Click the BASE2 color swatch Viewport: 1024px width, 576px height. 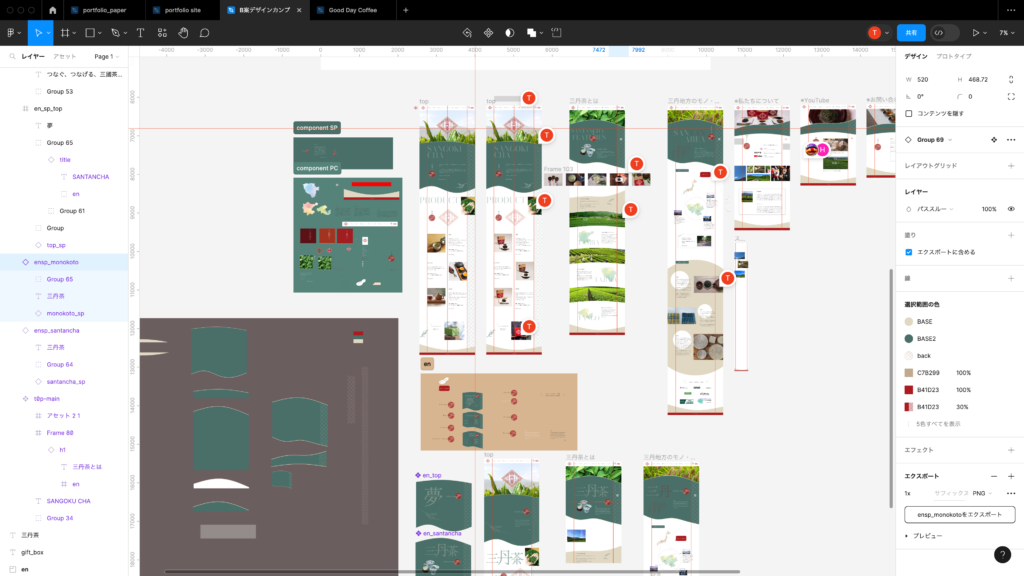(x=909, y=339)
